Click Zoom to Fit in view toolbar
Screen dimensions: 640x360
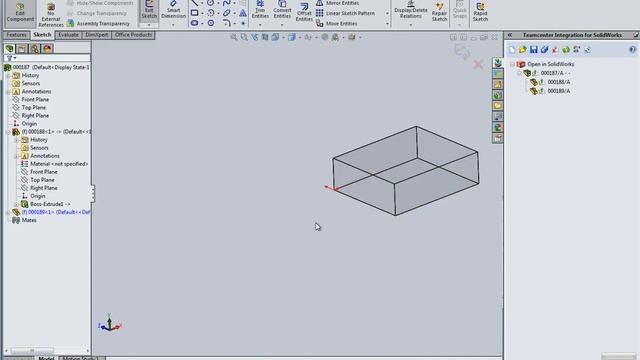click(234, 37)
